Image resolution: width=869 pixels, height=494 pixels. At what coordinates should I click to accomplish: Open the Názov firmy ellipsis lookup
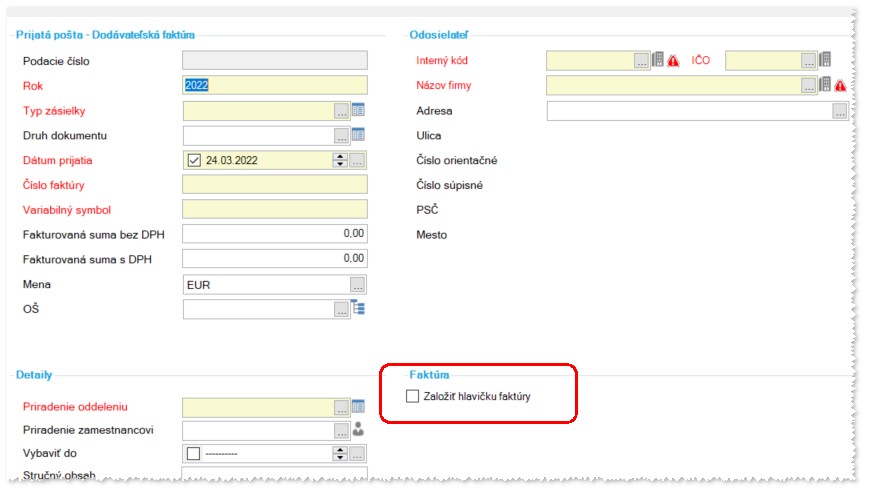click(809, 85)
